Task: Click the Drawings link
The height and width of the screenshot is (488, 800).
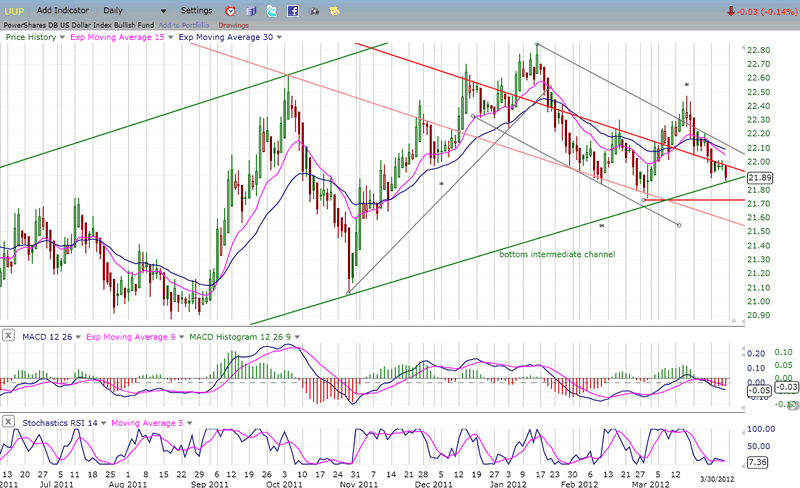Action: [233, 24]
